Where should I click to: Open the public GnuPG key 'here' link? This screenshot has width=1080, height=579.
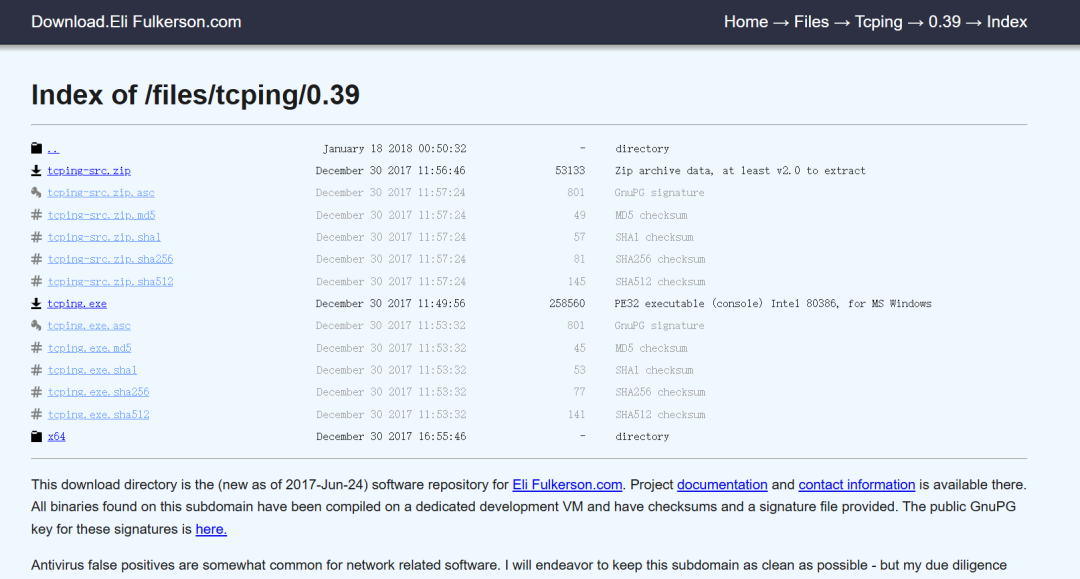[211, 529]
